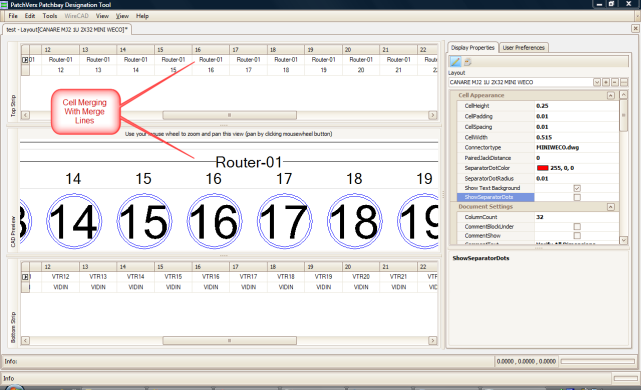Click the second-row cell 17 in Top Strip
Screen dimensions: 641x390
[248, 70]
